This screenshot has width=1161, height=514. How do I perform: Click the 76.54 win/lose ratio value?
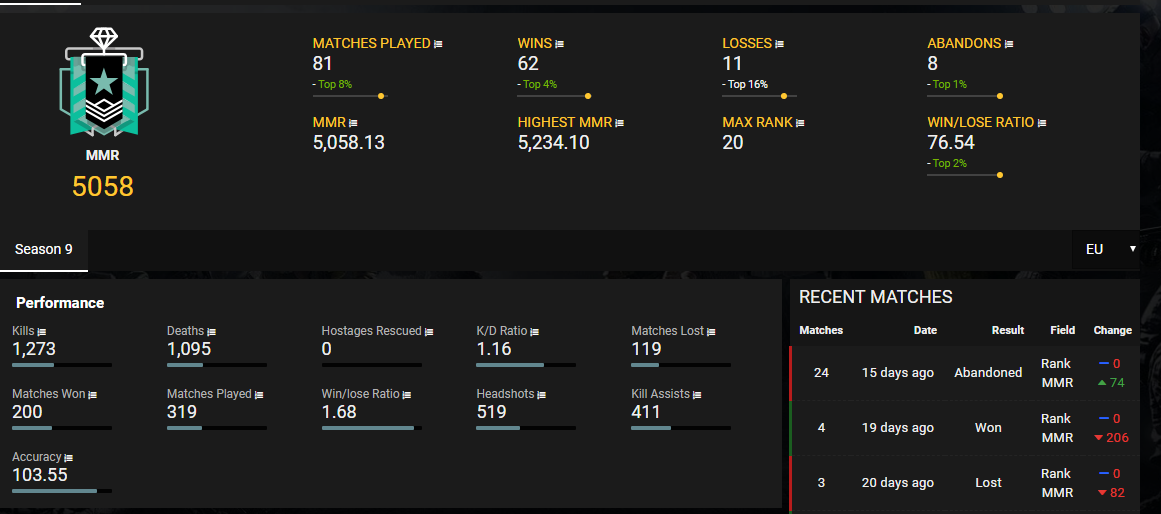tap(951, 143)
